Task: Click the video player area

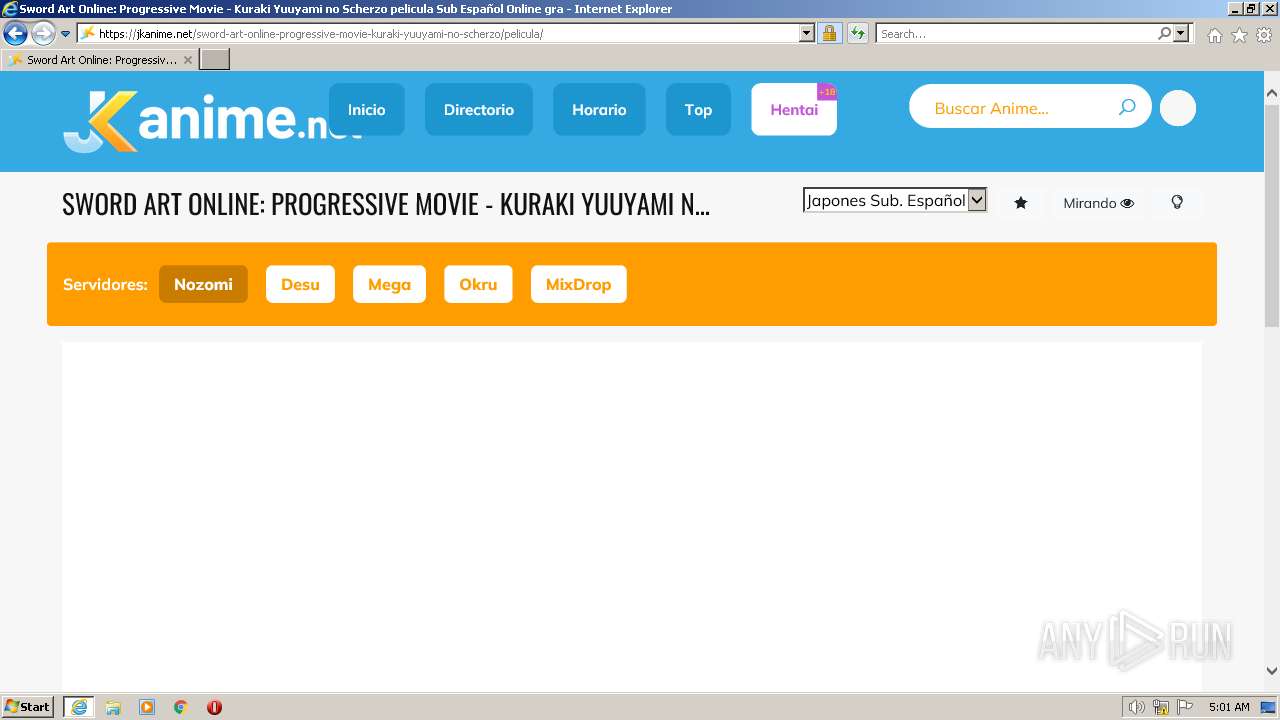Action: 632,515
